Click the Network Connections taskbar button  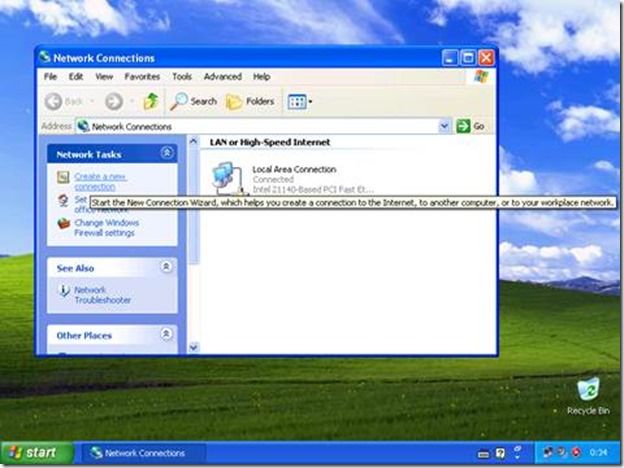point(144,453)
